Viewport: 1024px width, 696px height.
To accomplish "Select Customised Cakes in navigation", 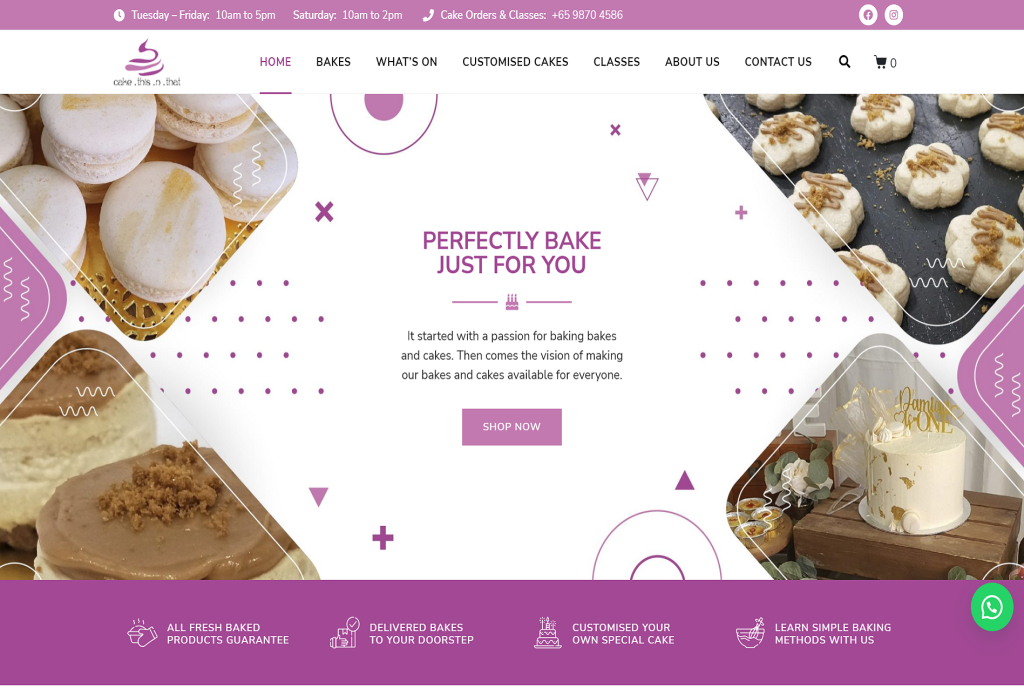I will pyautogui.click(x=515, y=62).
